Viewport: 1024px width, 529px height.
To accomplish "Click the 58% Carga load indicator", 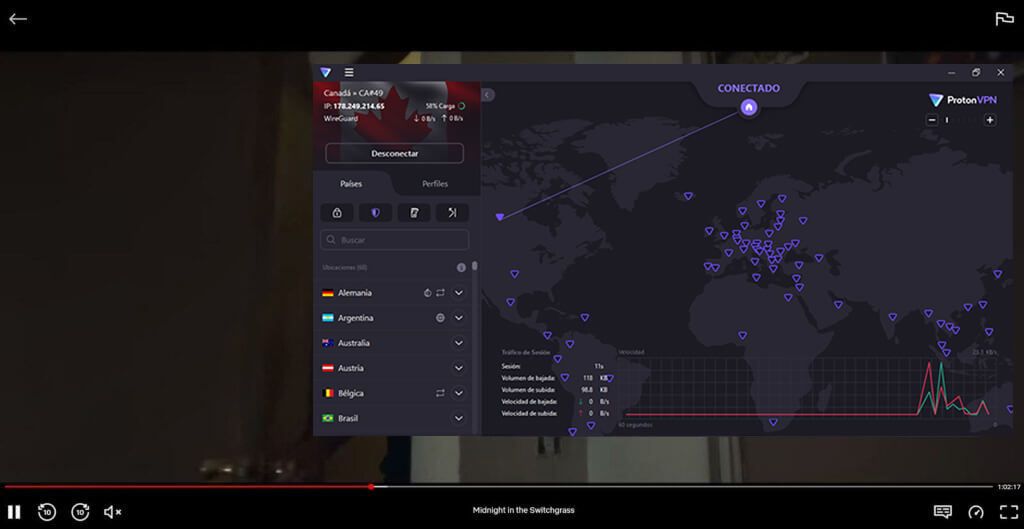I will pyautogui.click(x=445, y=106).
